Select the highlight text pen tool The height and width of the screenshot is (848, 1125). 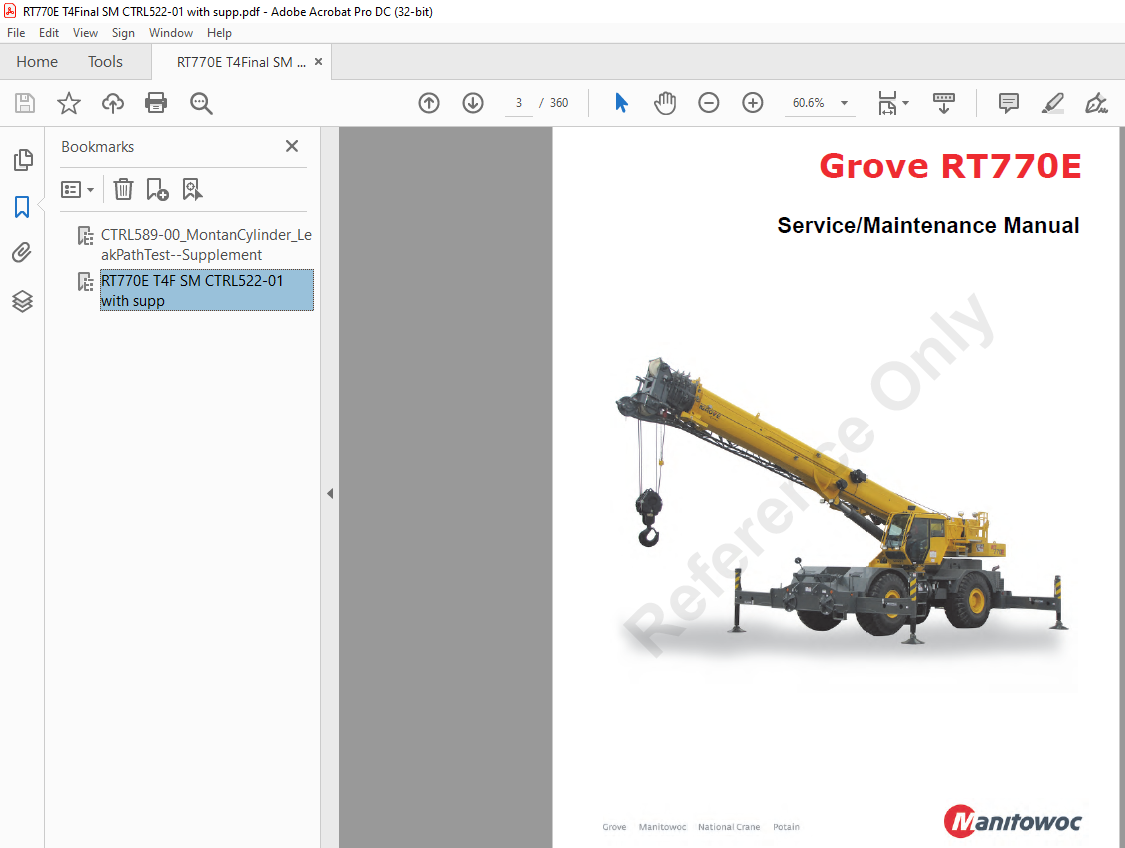tap(1053, 103)
